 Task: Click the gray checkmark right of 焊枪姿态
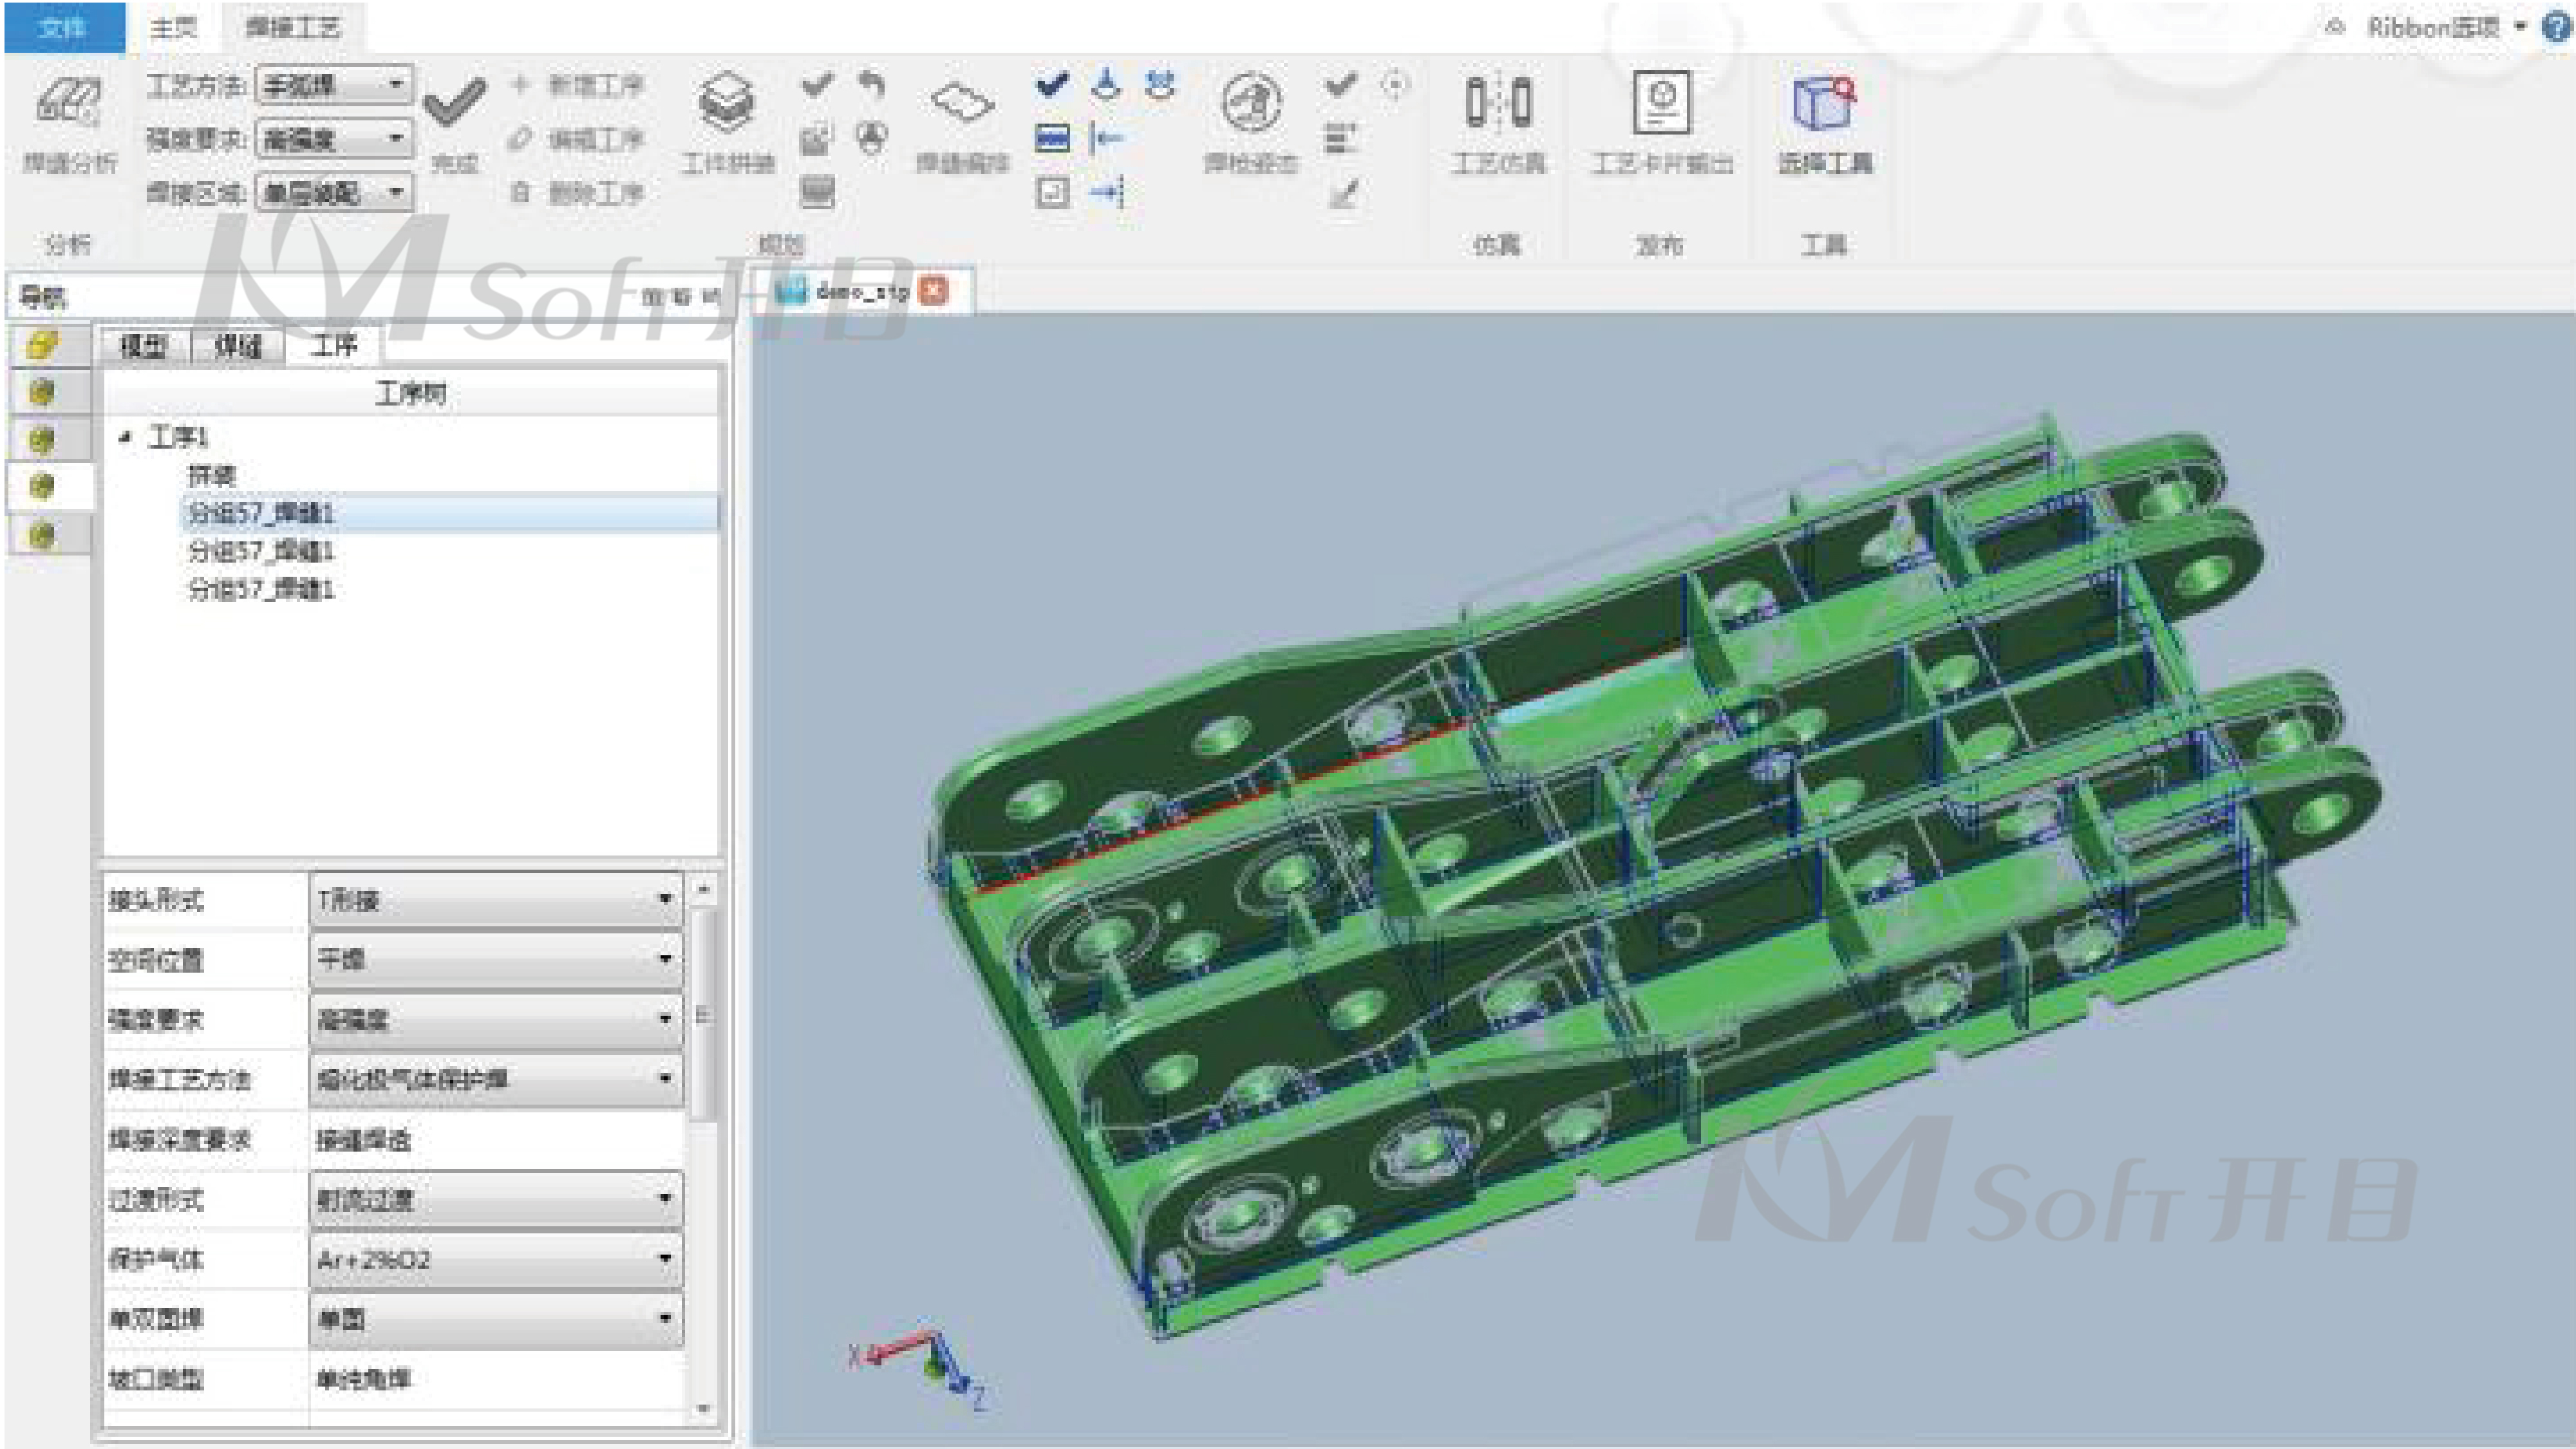click(x=1341, y=85)
